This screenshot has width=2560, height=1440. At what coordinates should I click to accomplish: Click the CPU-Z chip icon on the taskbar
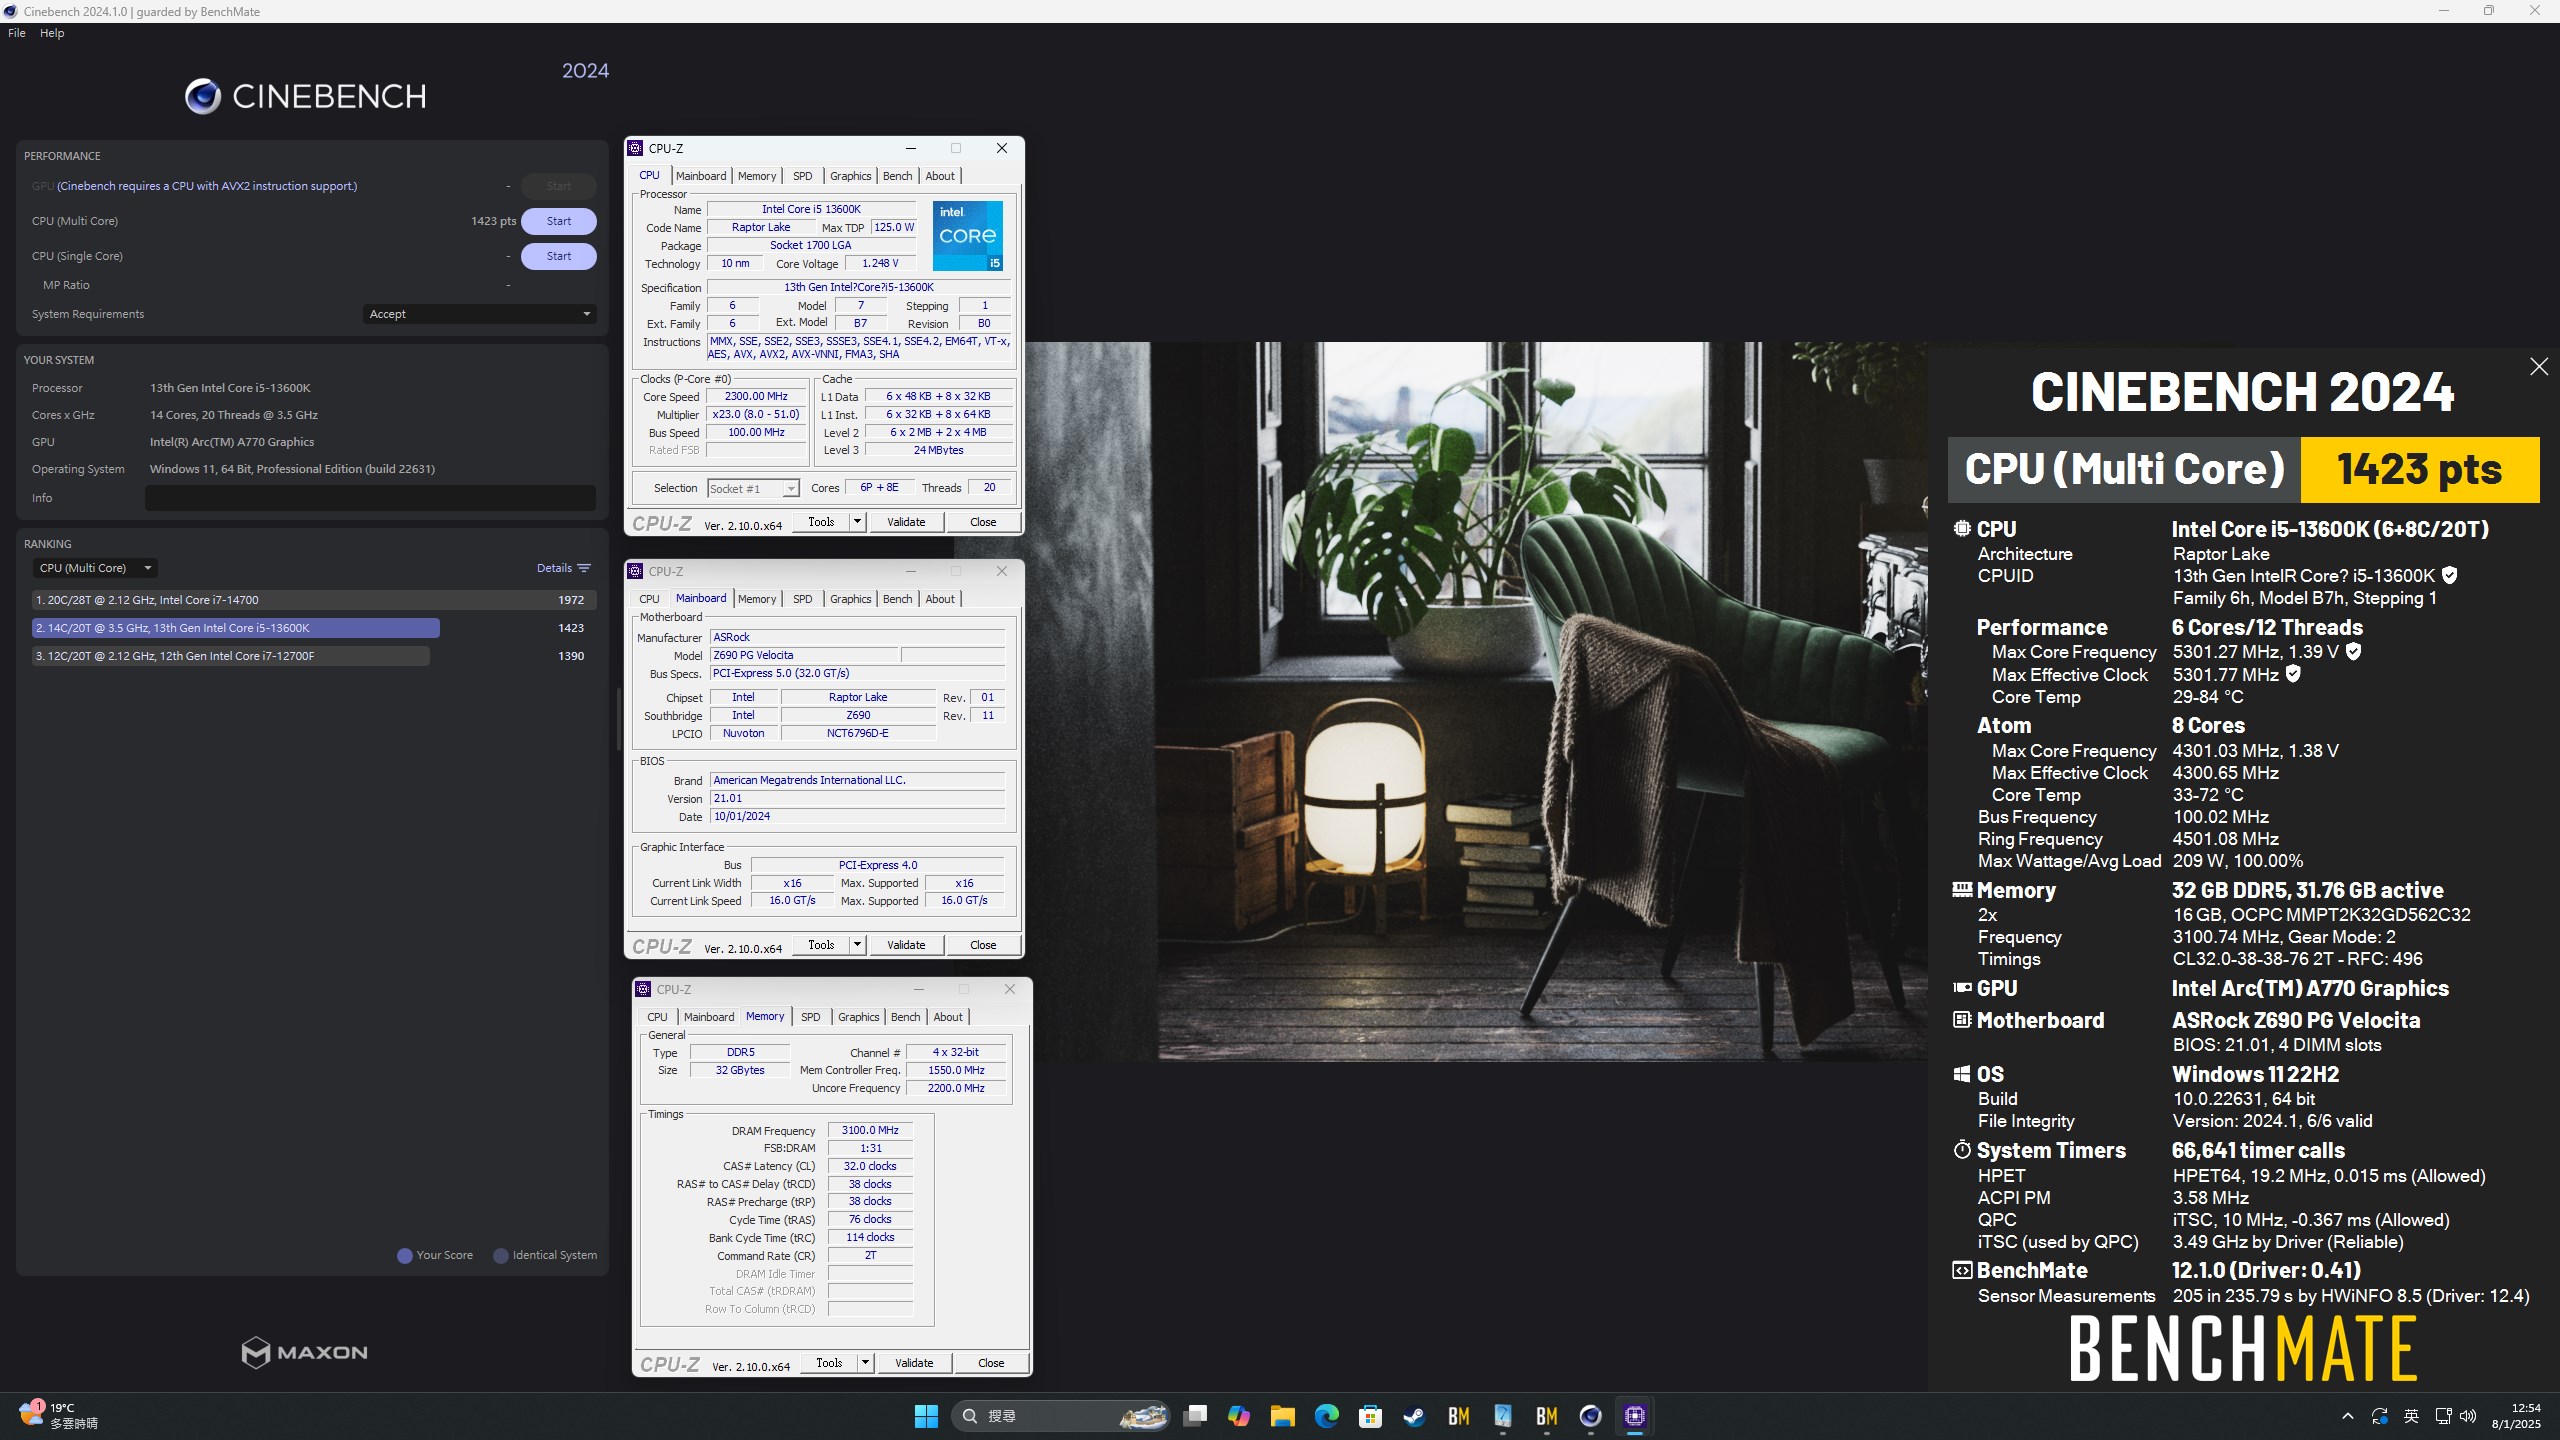click(x=1635, y=1416)
